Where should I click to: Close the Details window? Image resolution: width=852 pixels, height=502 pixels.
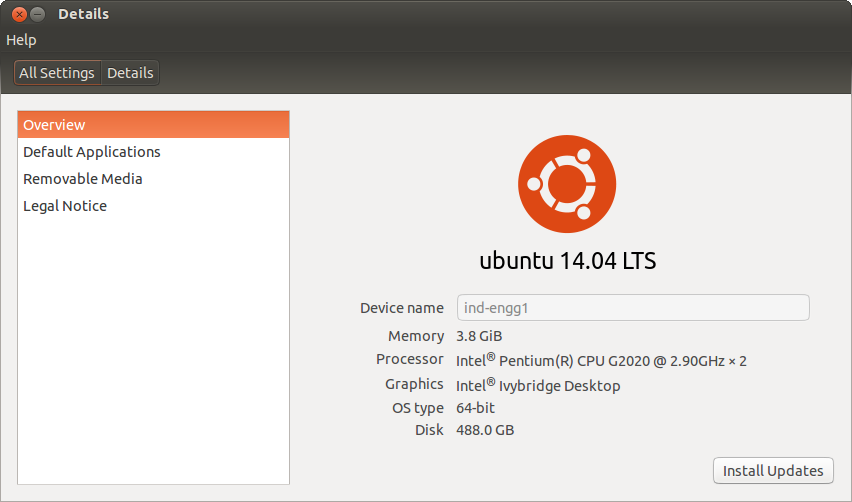click(x=19, y=14)
